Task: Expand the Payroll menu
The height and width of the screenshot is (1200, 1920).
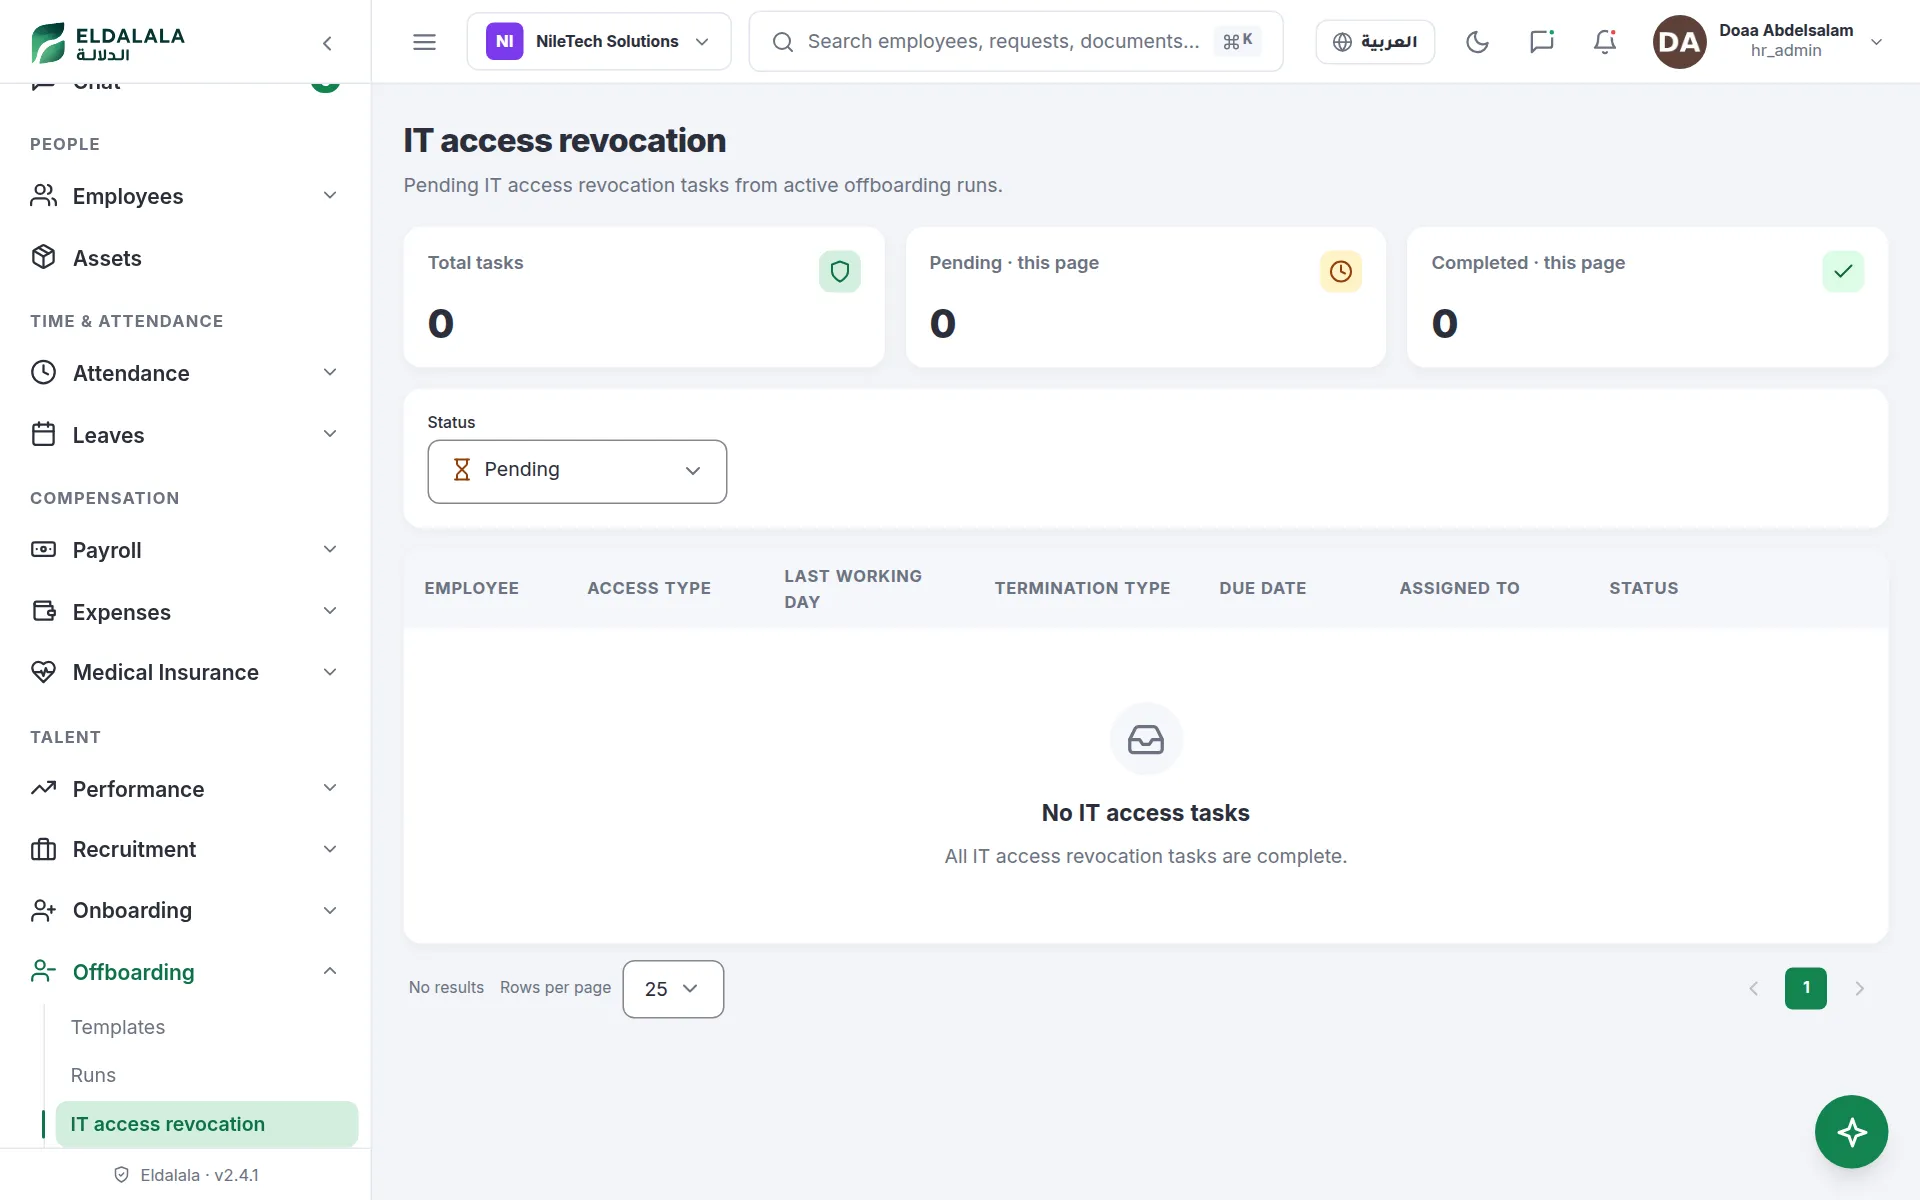Action: coord(185,550)
